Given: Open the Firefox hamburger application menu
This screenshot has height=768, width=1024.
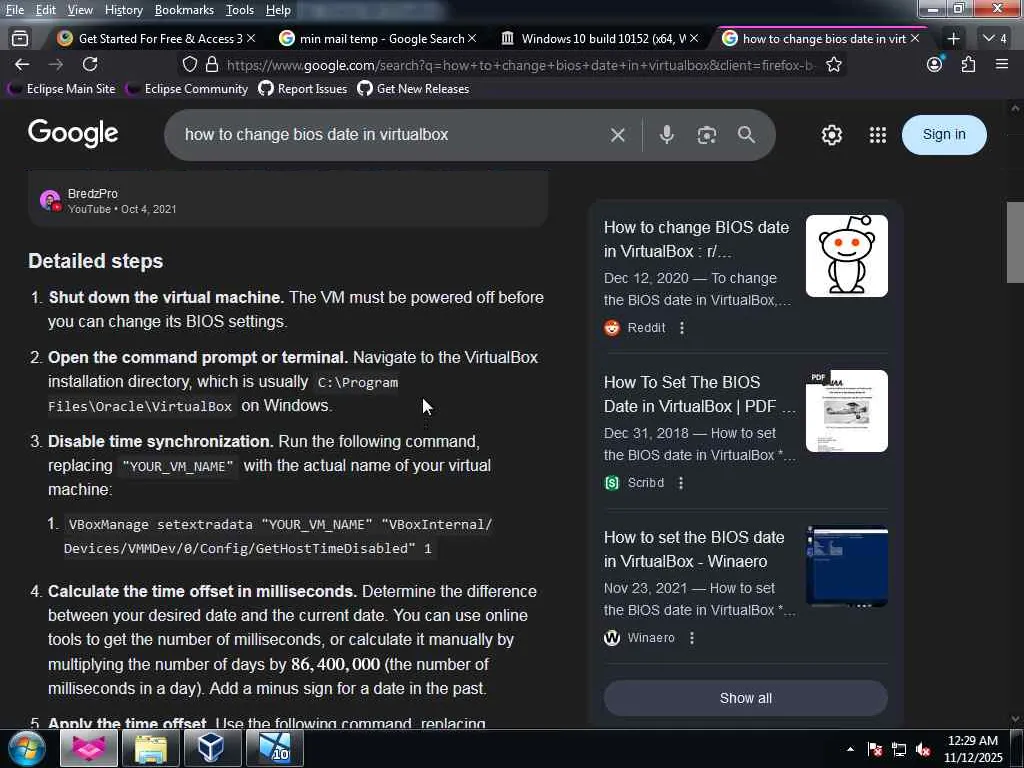Looking at the screenshot, I should coord(1002,64).
